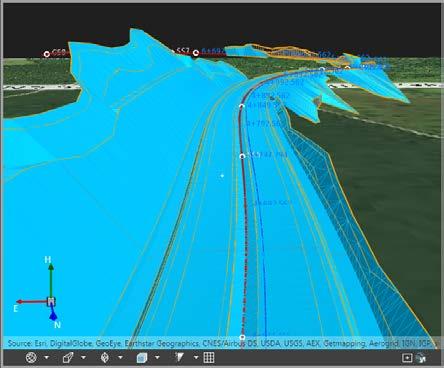Image resolution: width=444 pixels, height=368 pixels.
Task: Click the green H axis arrow
Action: tap(51, 280)
